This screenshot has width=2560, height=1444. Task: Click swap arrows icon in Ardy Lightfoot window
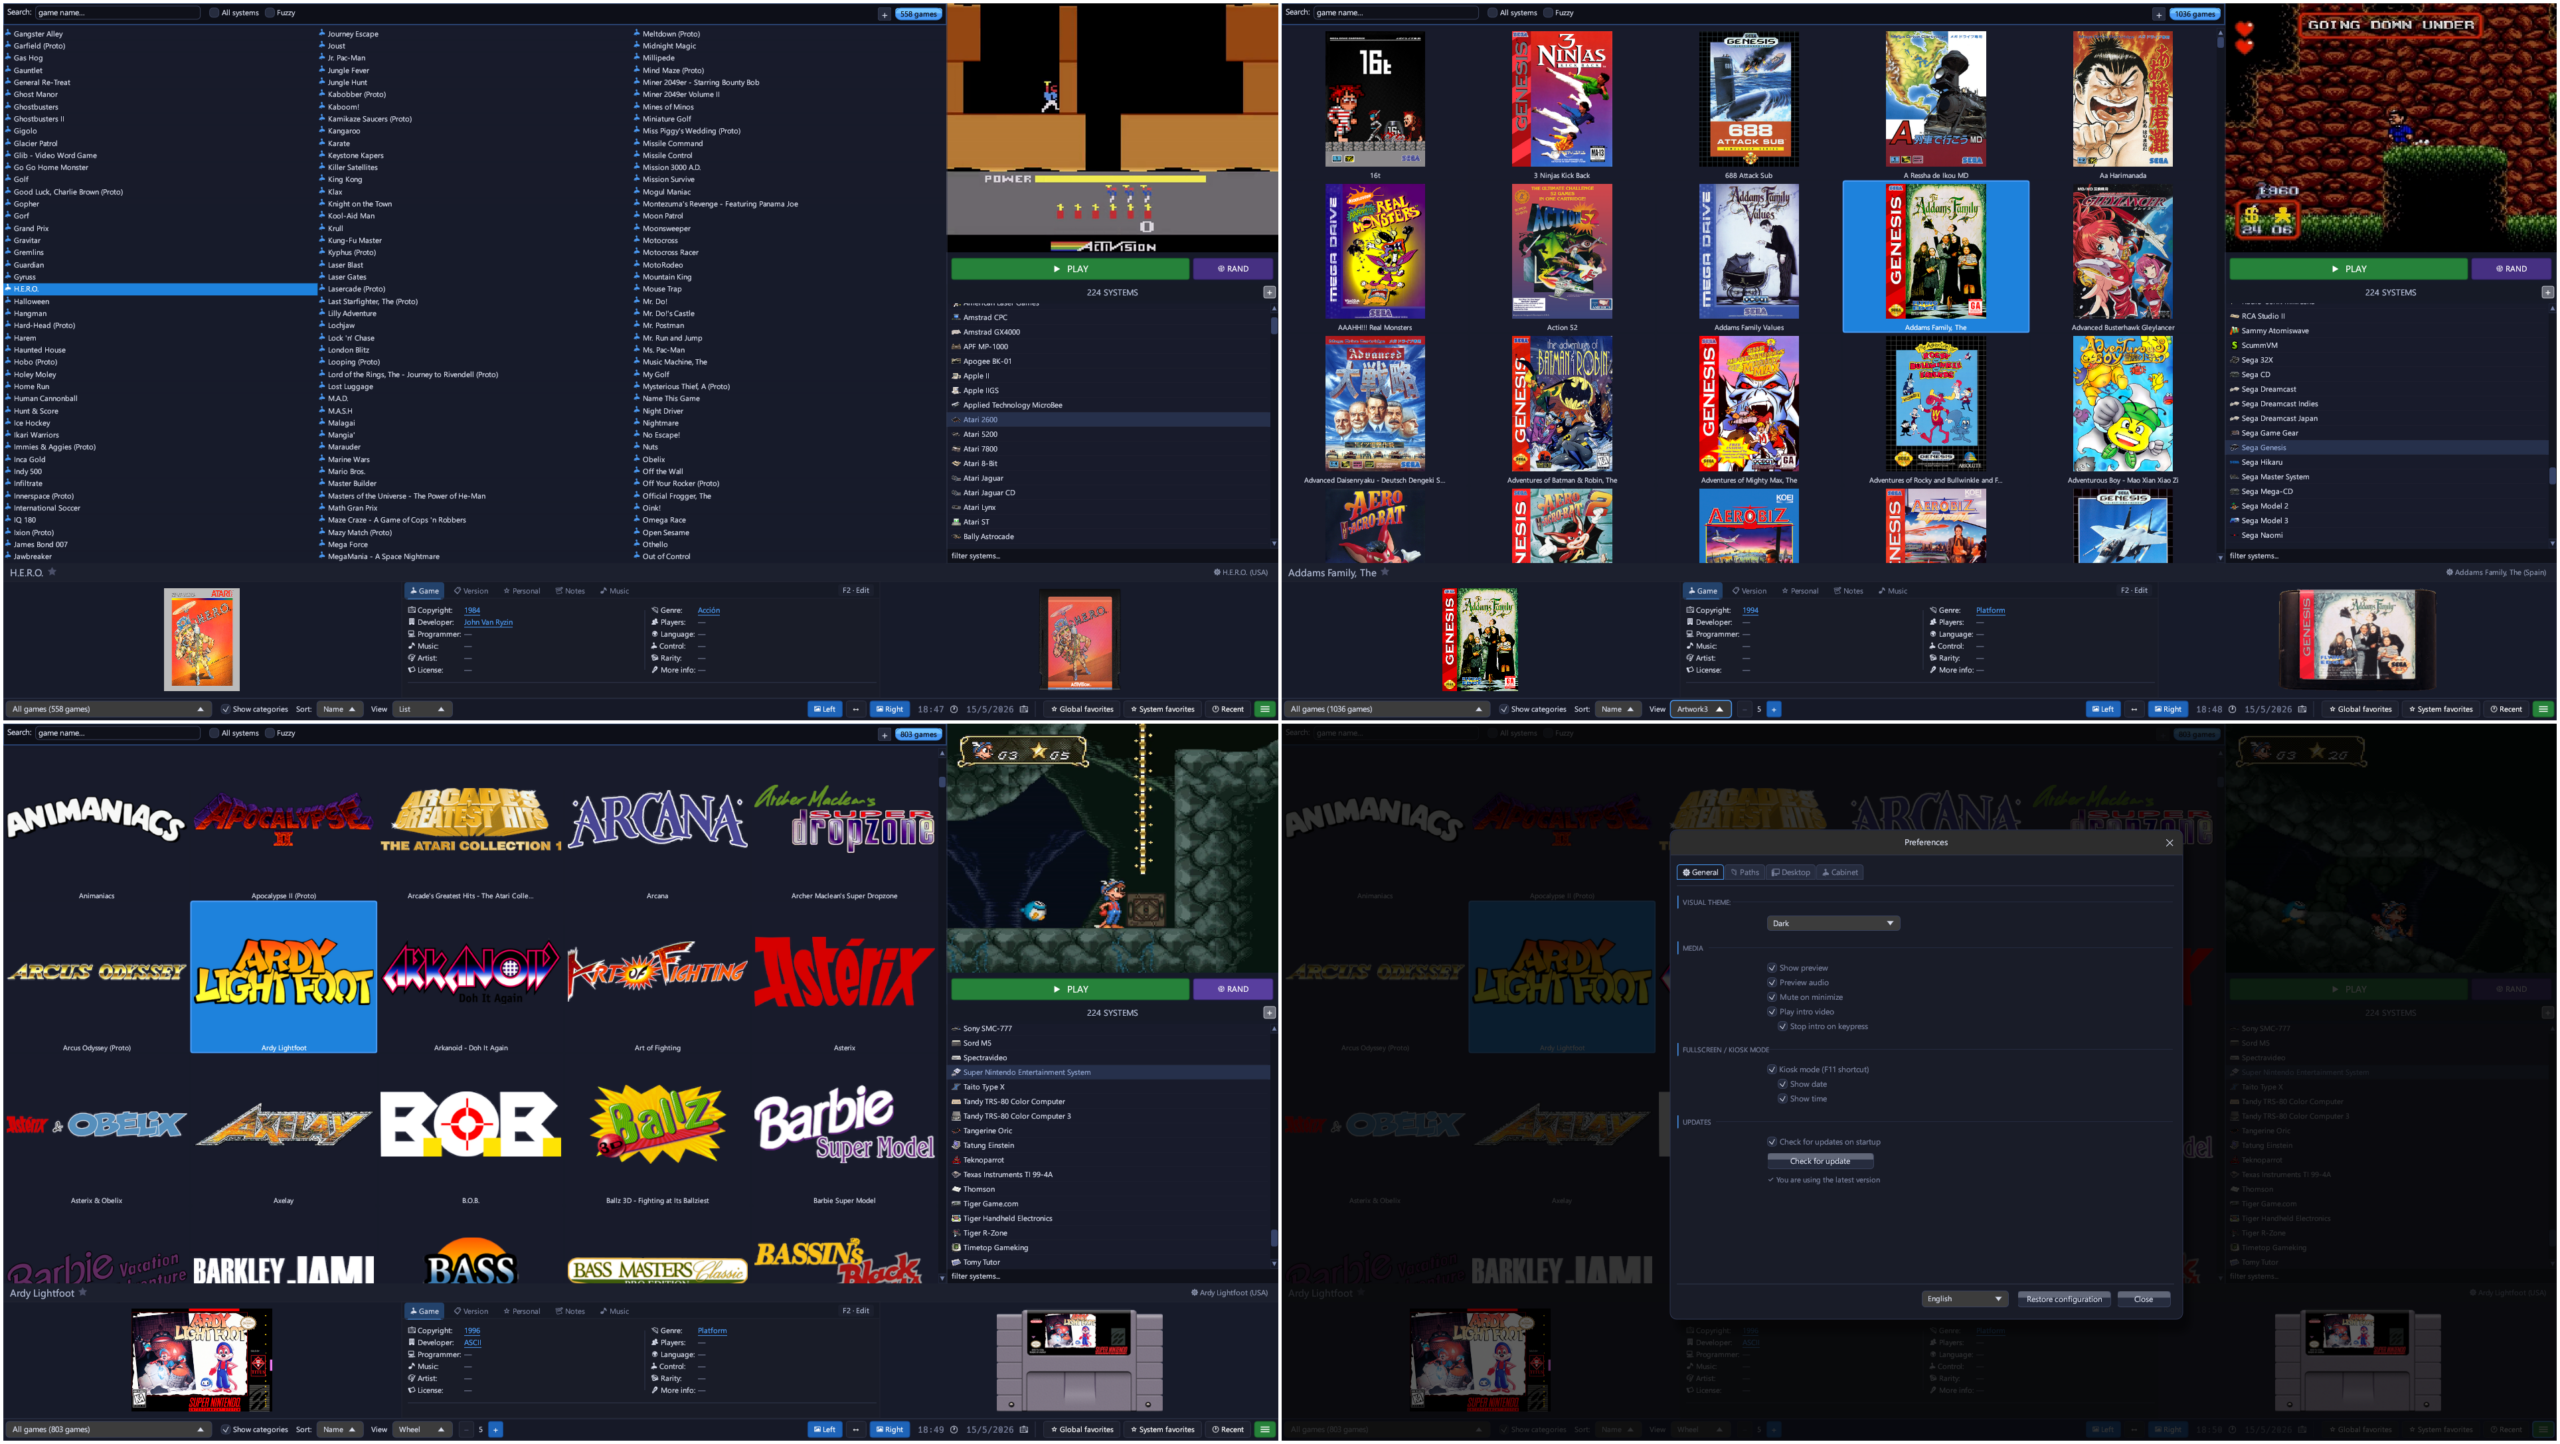tap(855, 1429)
